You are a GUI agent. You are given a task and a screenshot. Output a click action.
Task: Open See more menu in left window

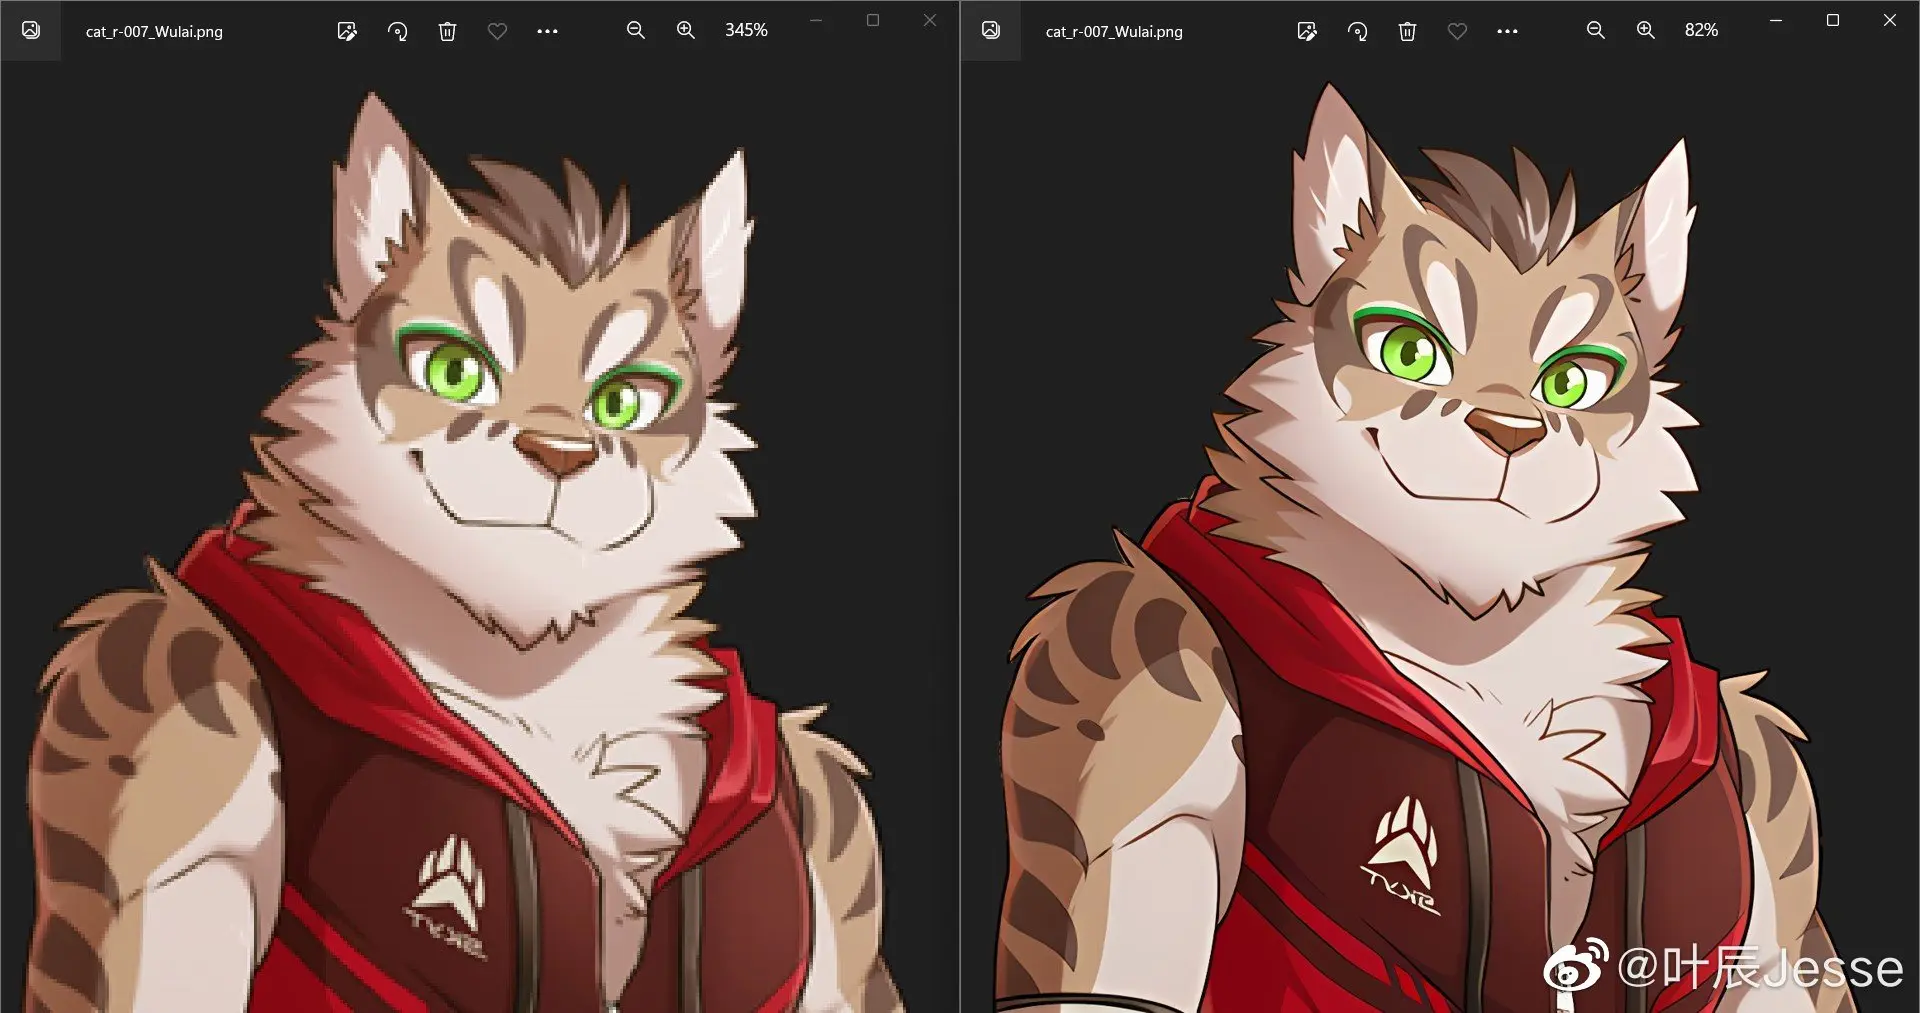coord(547,31)
